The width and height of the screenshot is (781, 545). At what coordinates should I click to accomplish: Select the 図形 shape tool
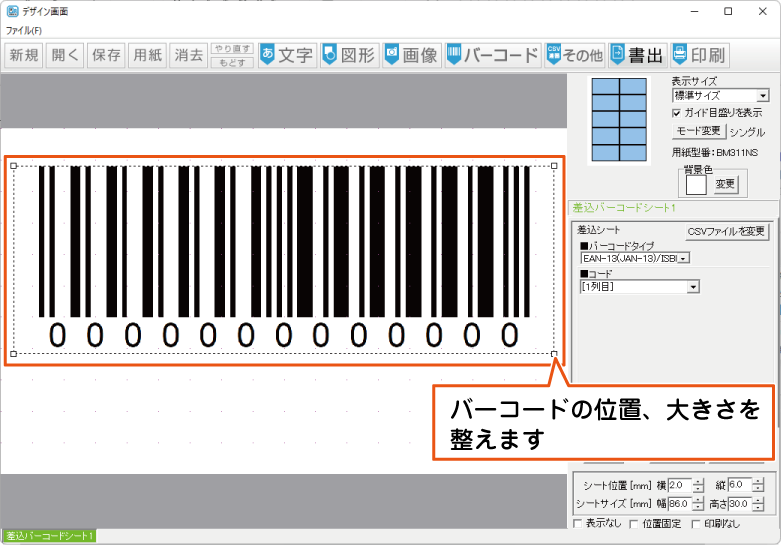(x=350, y=55)
